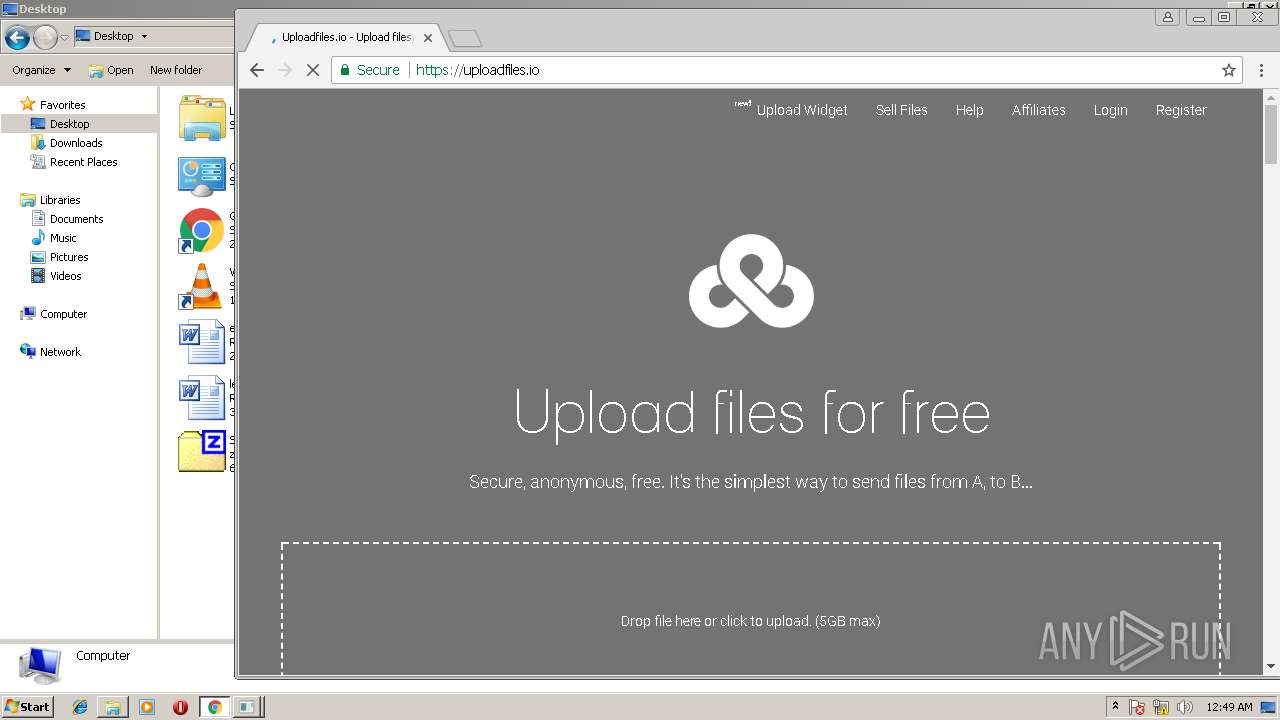Screen dimensions: 1280x720
Task: Click the Opera taskbar icon
Action: (180, 707)
